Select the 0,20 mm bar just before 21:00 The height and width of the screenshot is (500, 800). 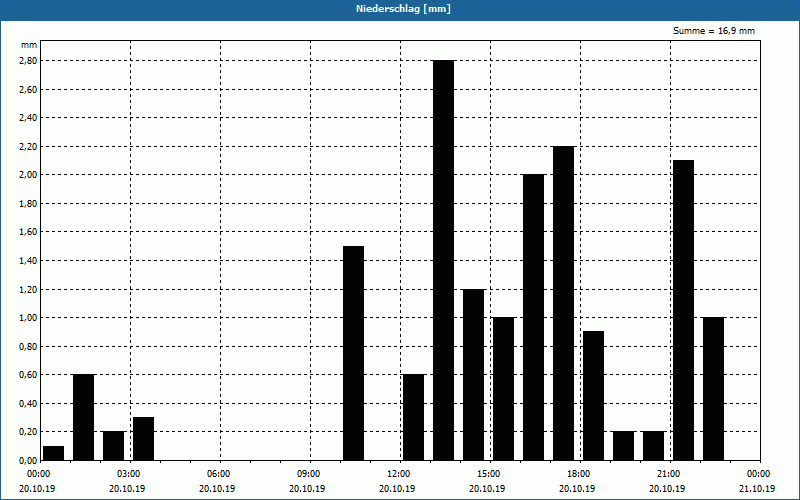[x=654, y=446]
